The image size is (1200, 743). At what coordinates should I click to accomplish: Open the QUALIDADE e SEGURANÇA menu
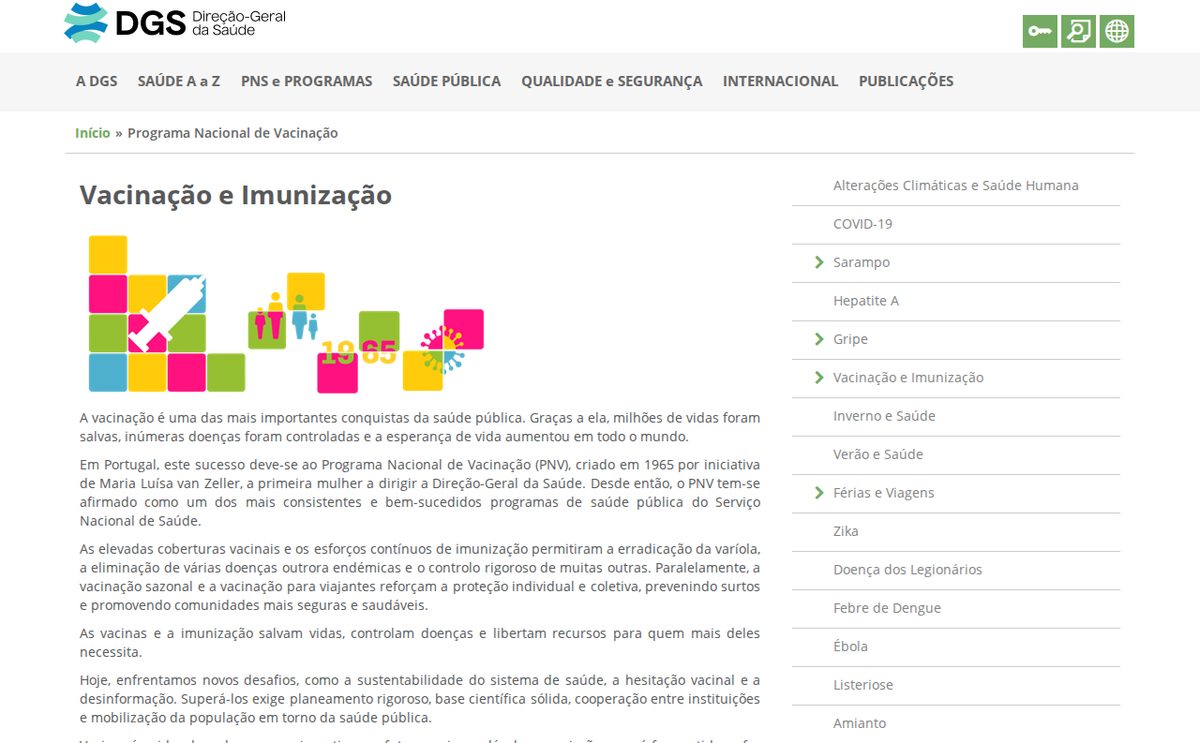[x=612, y=81]
